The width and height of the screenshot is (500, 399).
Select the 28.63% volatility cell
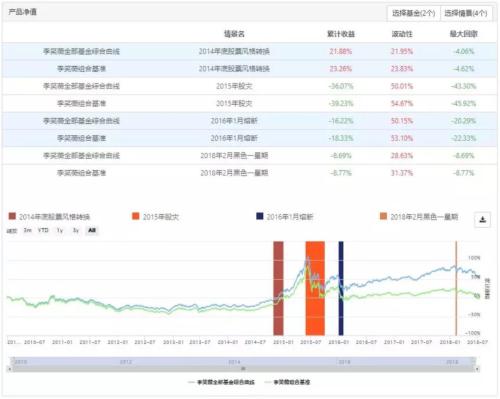pos(402,155)
